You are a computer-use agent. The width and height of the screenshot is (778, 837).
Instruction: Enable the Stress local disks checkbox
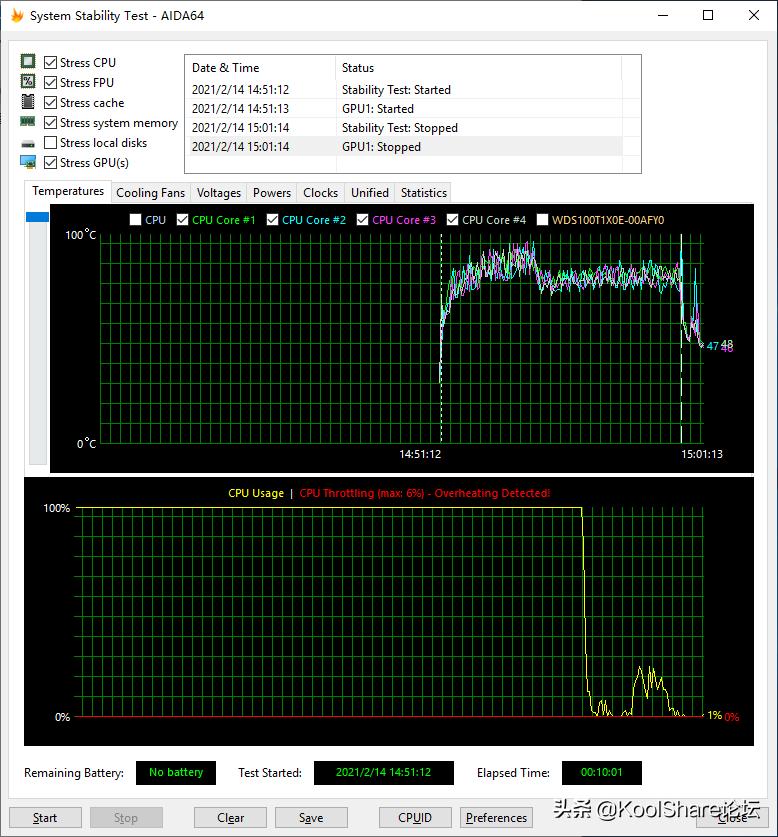[50, 143]
